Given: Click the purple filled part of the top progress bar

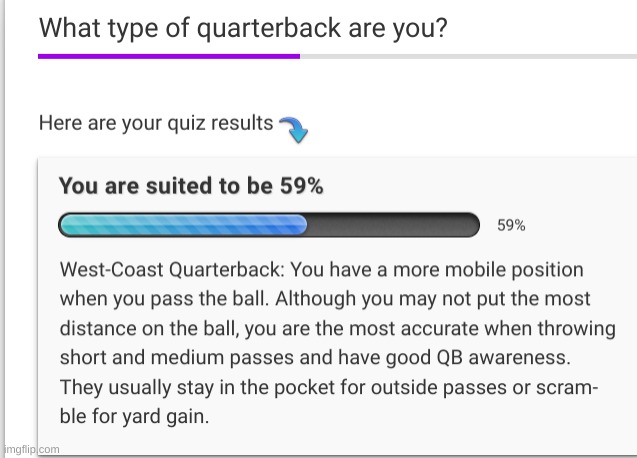Looking at the screenshot, I should pos(168,56).
